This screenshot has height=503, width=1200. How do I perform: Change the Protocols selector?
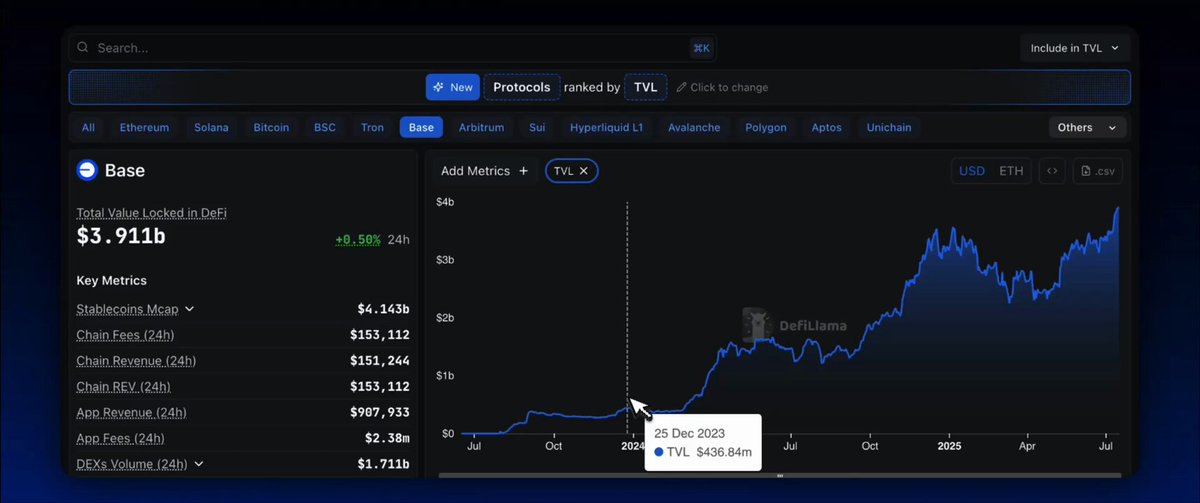pos(522,87)
